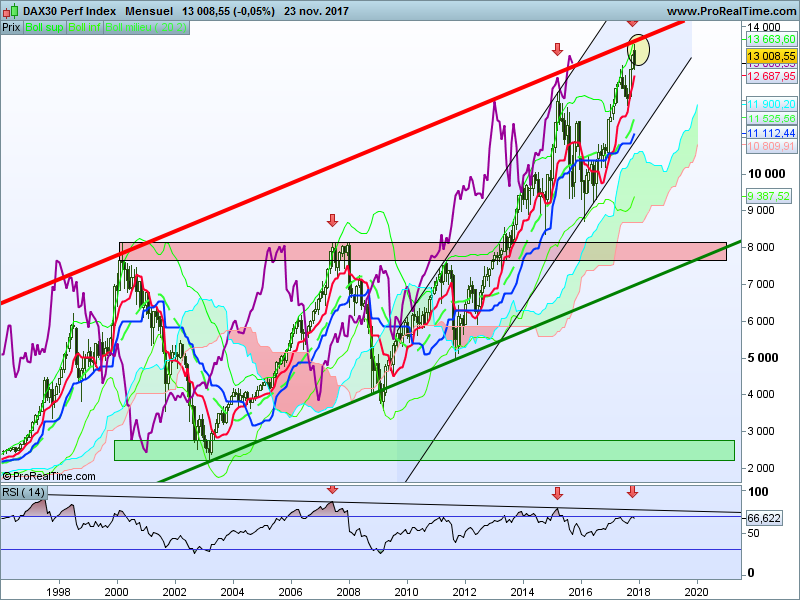
Task: Click the 13 008,55 (-0,05%) quote in title
Action: 228,11
